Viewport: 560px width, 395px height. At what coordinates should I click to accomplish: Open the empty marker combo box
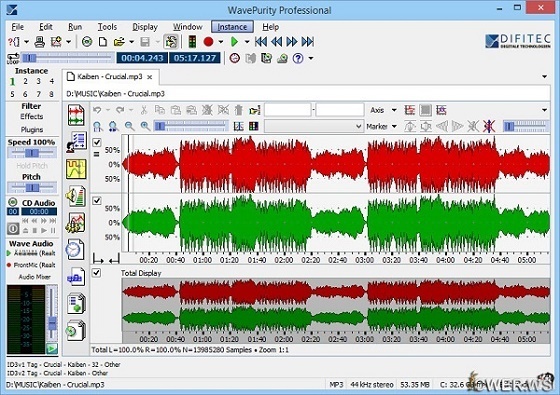pos(314,126)
